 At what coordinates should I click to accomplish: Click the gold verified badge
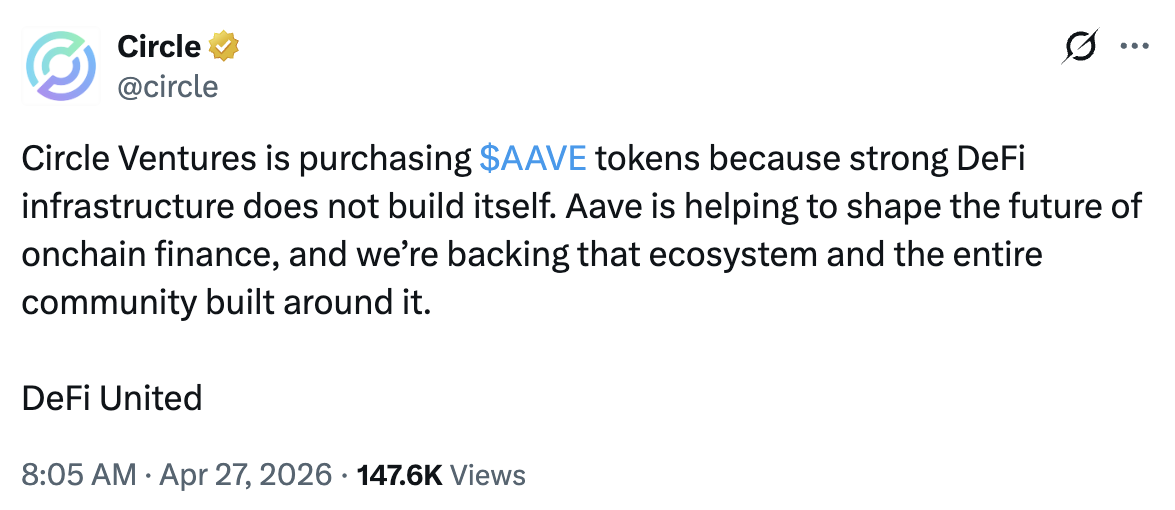(x=222, y=46)
